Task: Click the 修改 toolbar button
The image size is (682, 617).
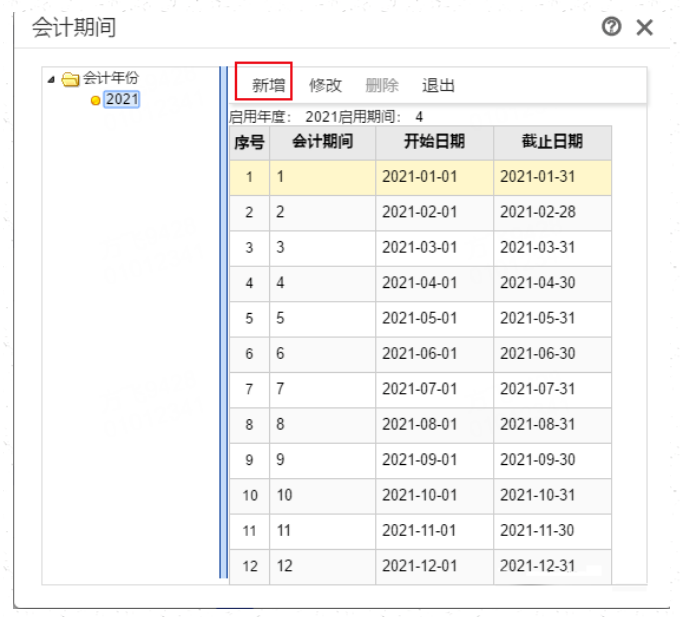Action: 325,85
